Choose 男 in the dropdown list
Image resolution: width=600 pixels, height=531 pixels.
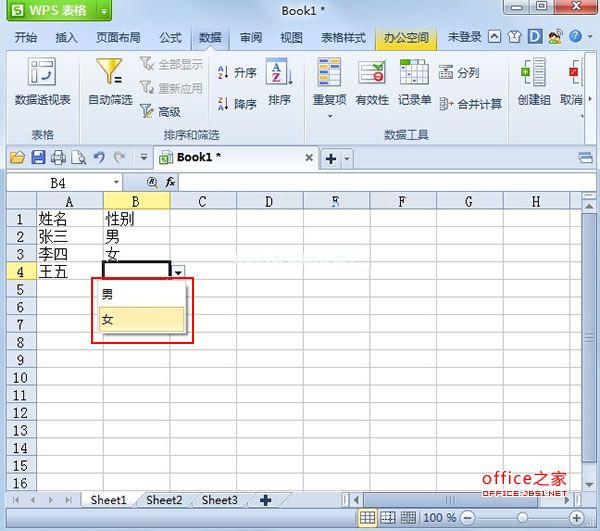141,295
